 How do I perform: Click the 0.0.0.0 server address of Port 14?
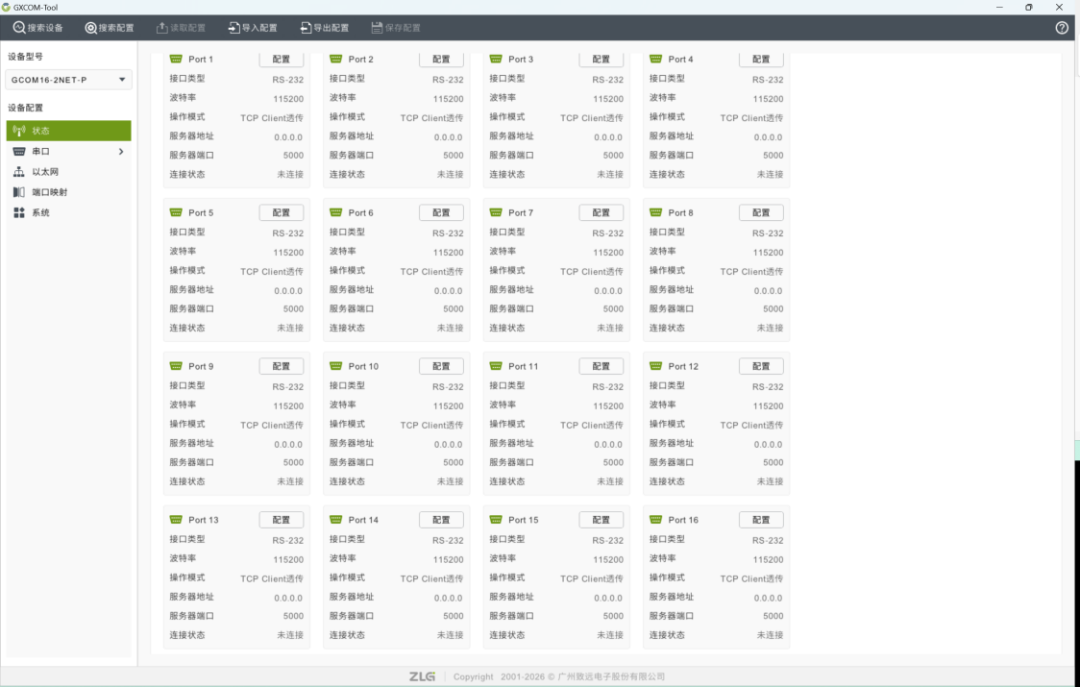[x=448, y=598]
